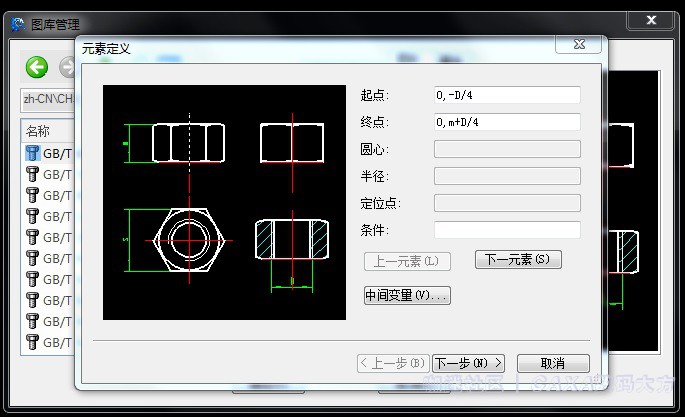This screenshot has width=685, height=417.
Task: Click the gray forward arrow icon
Action: click(66, 67)
